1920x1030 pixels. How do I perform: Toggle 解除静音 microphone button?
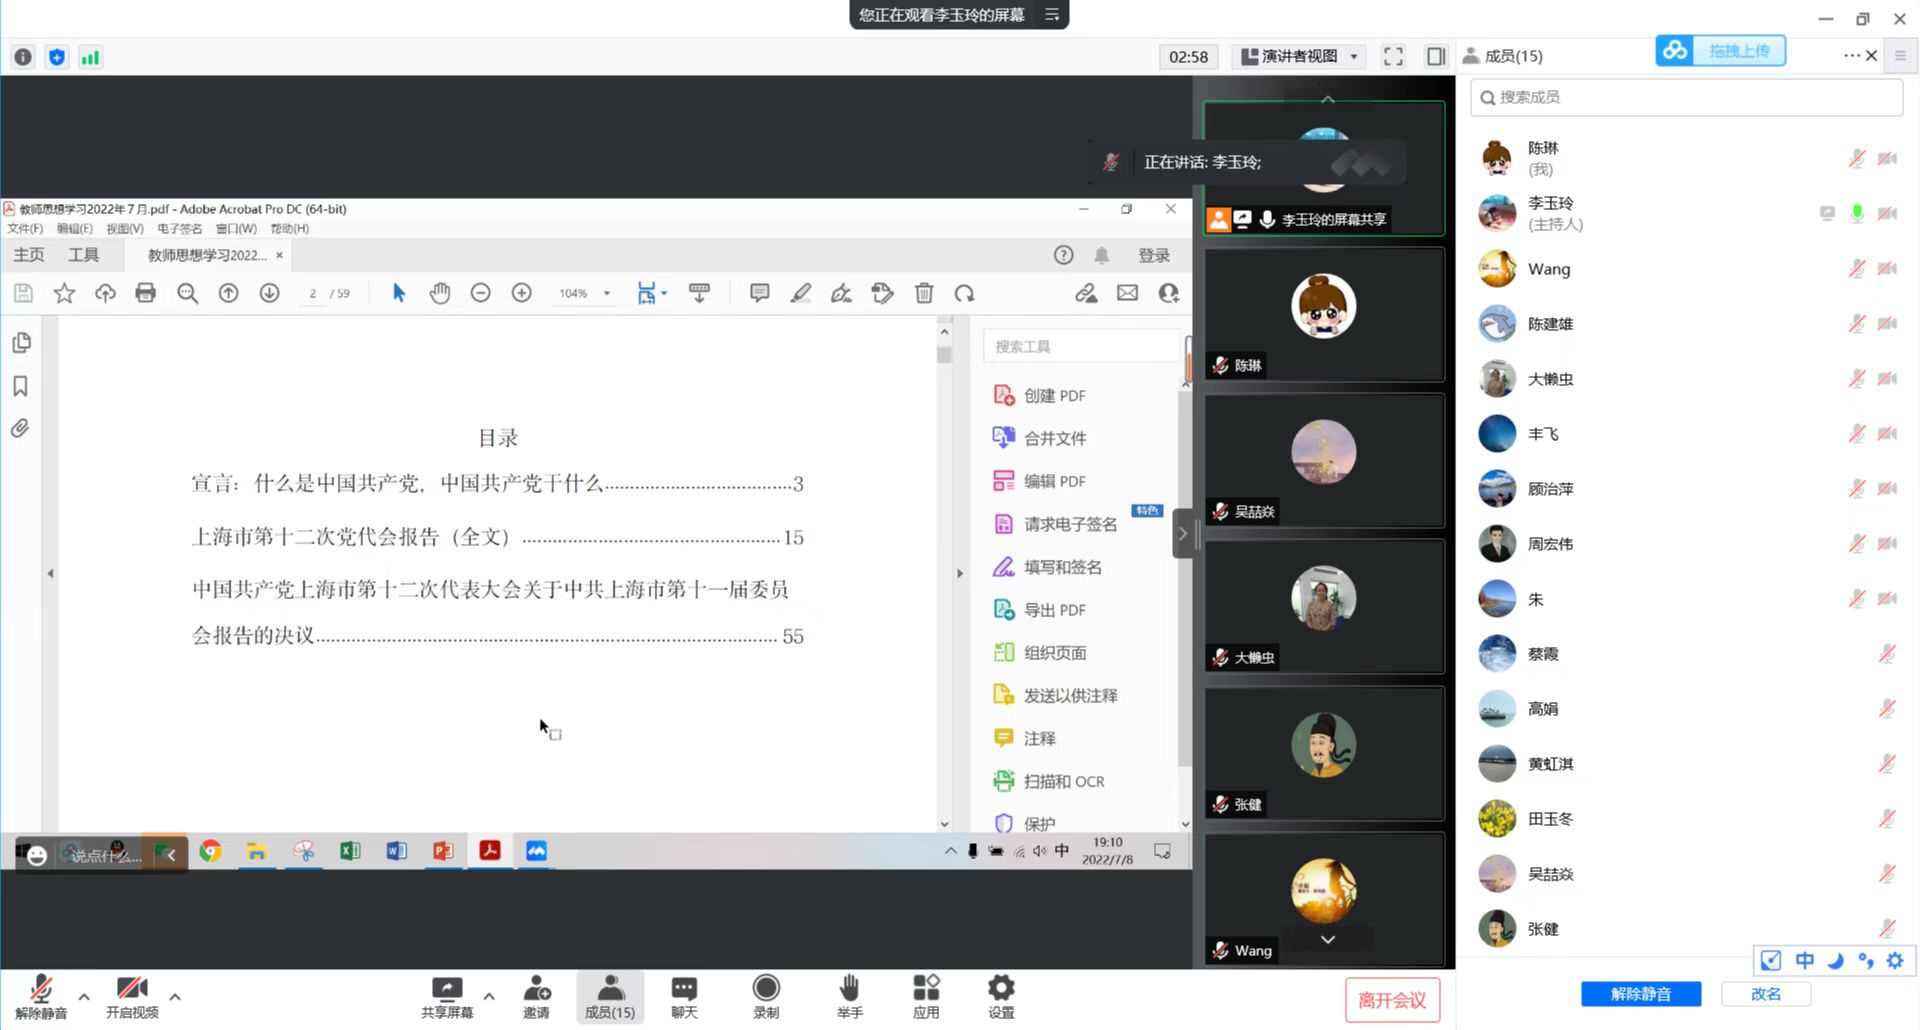point(41,997)
